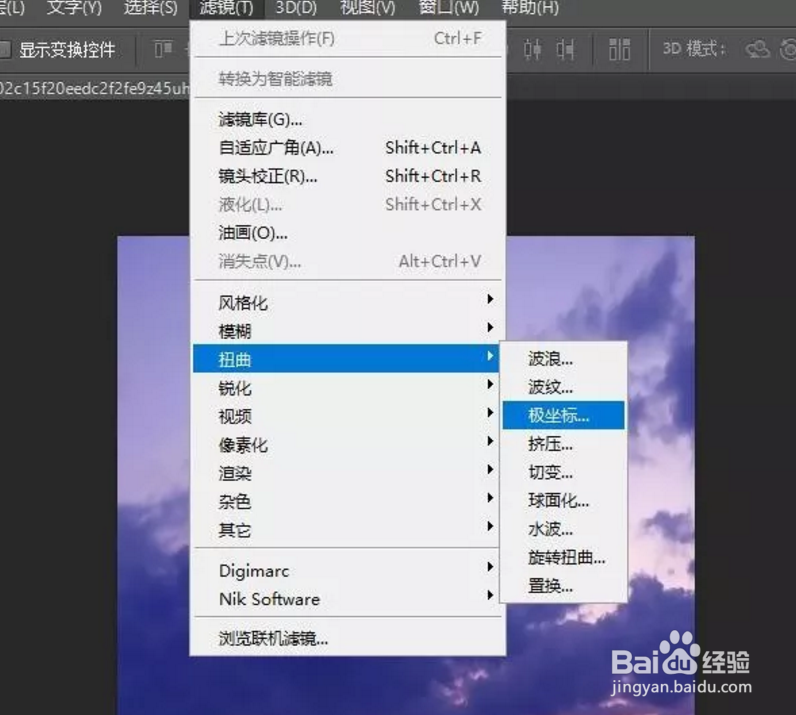This screenshot has width=796, height=715.
Task: Expand the 模糊 submenu
Action: 348,331
